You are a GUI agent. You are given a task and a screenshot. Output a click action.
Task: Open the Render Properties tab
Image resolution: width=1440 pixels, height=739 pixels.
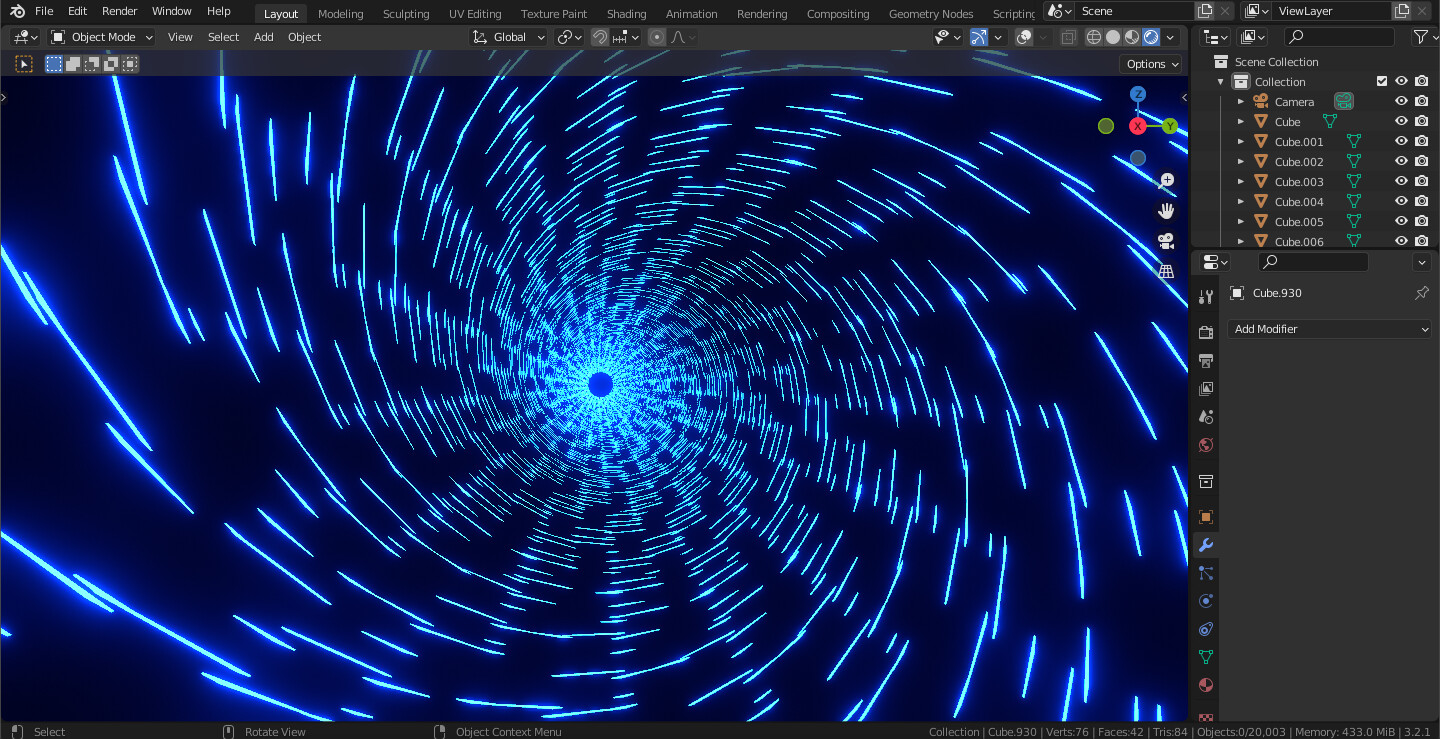click(x=1206, y=332)
